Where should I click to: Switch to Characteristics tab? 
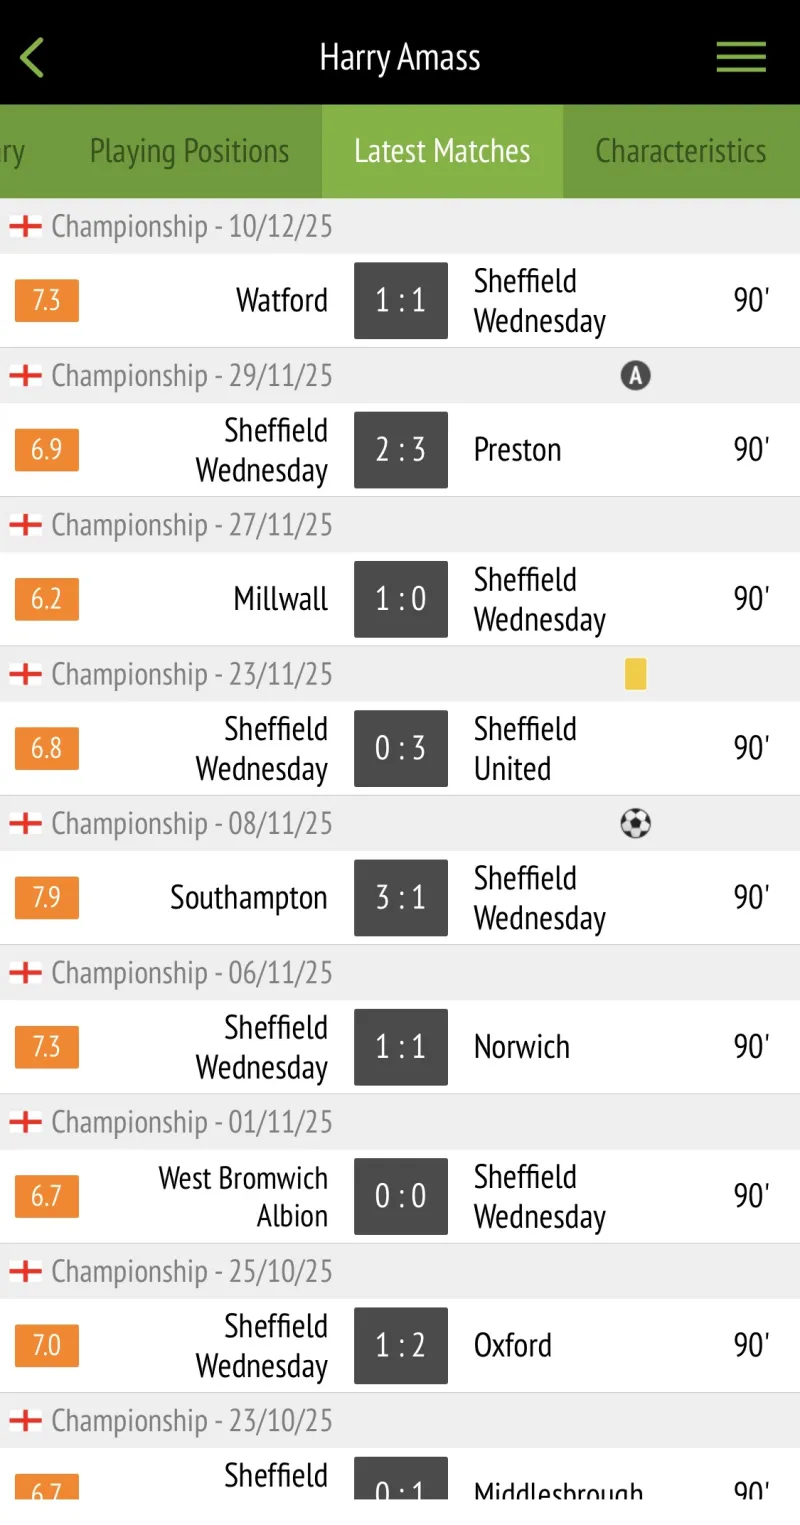point(680,151)
